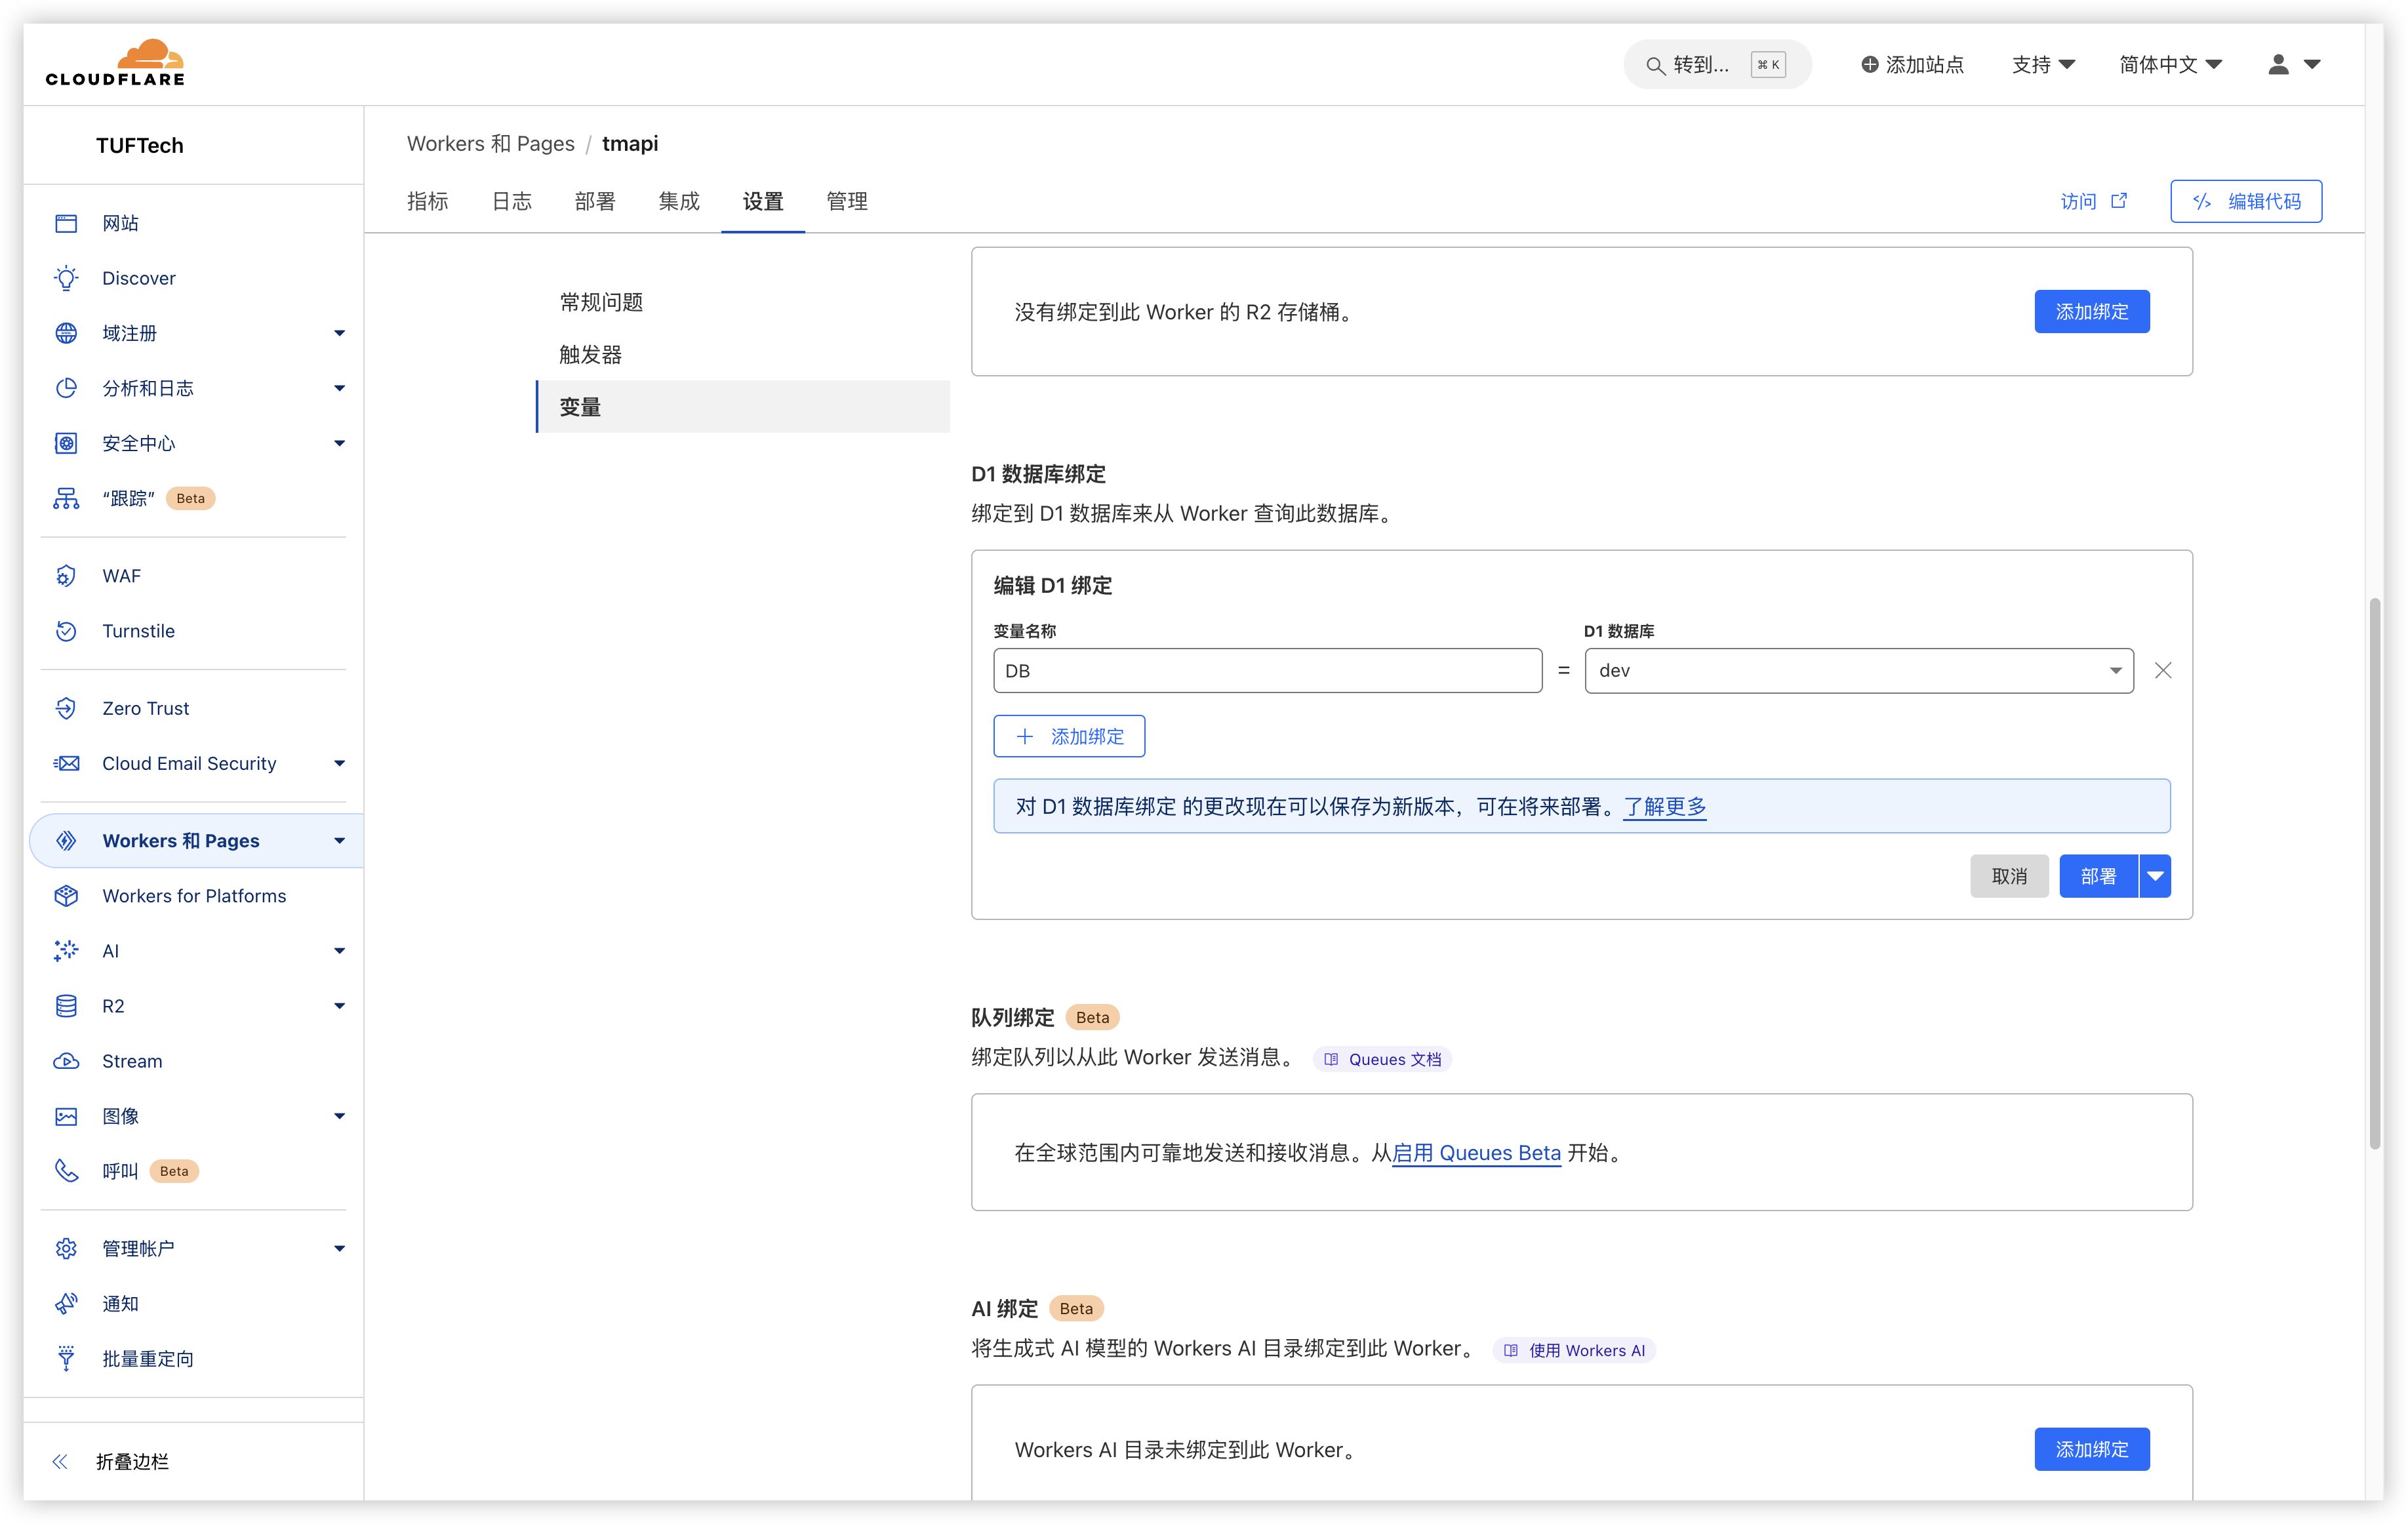2408x1524 pixels.
Task: Open the Stream section
Action: [131, 1060]
